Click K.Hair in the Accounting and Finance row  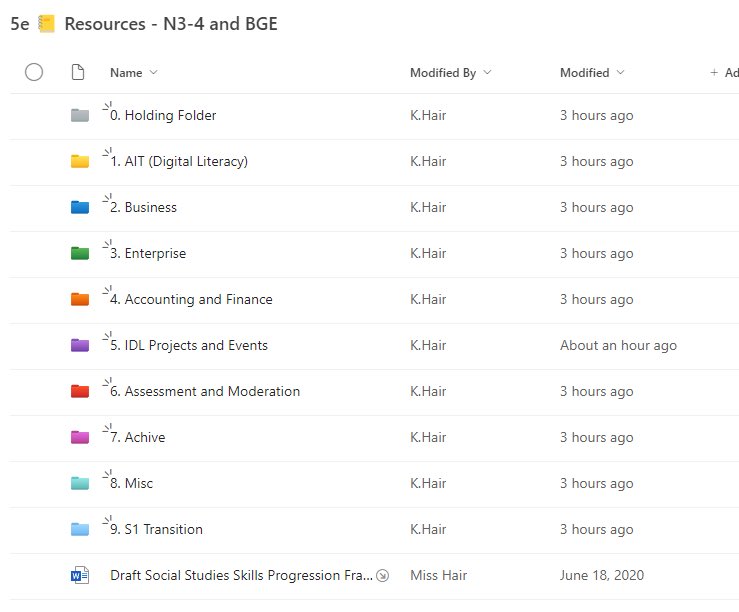coord(428,299)
